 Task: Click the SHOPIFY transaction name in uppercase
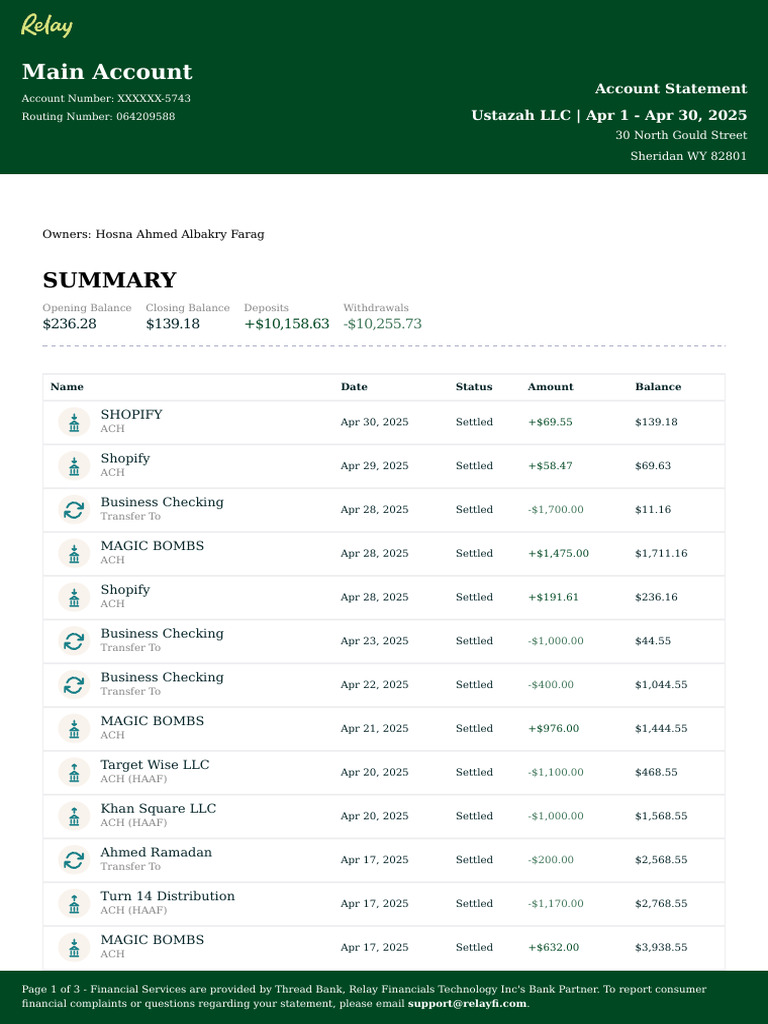point(131,415)
